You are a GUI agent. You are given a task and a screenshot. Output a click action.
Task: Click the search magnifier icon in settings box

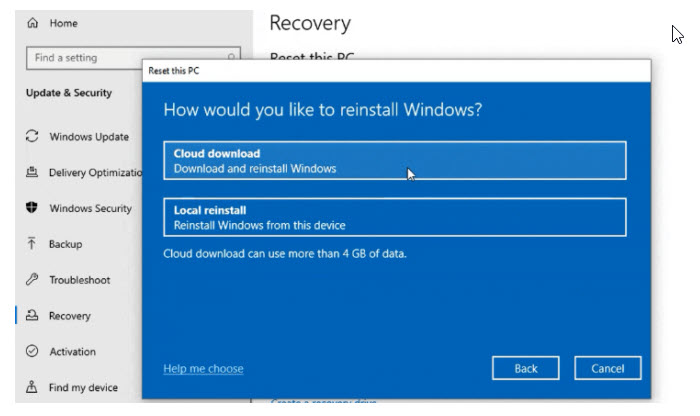tap(232, 58)
